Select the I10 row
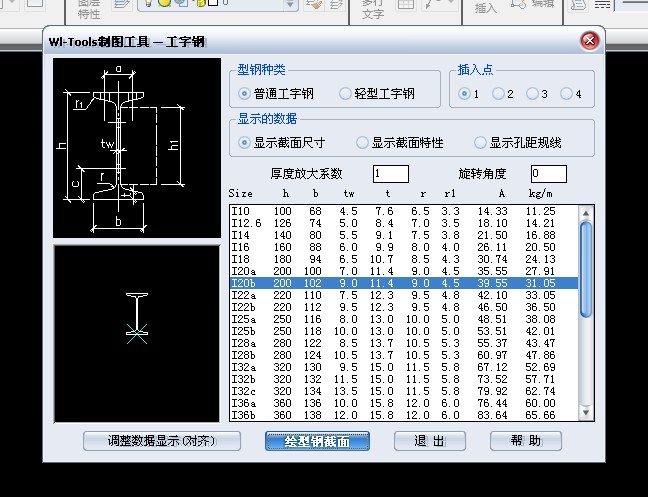Viewport: 648px width, 497px height. click(x=403, y=211)
